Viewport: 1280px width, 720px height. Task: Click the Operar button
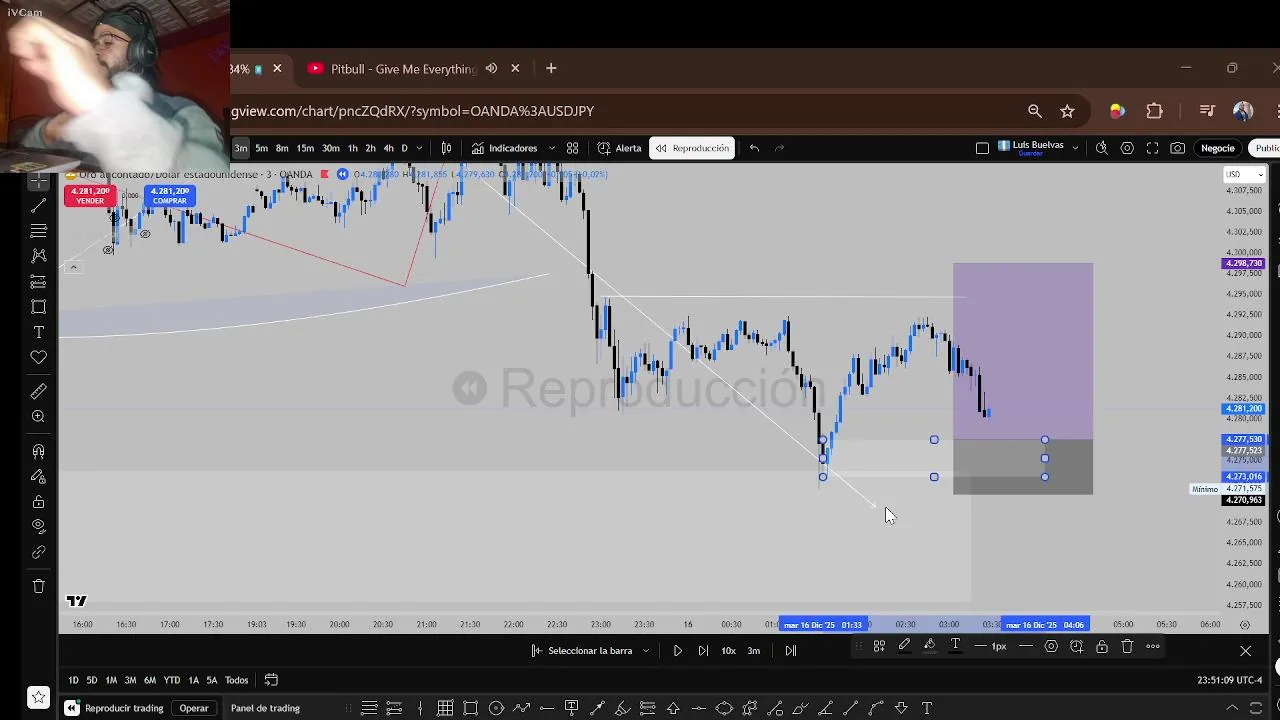(194, 708)
